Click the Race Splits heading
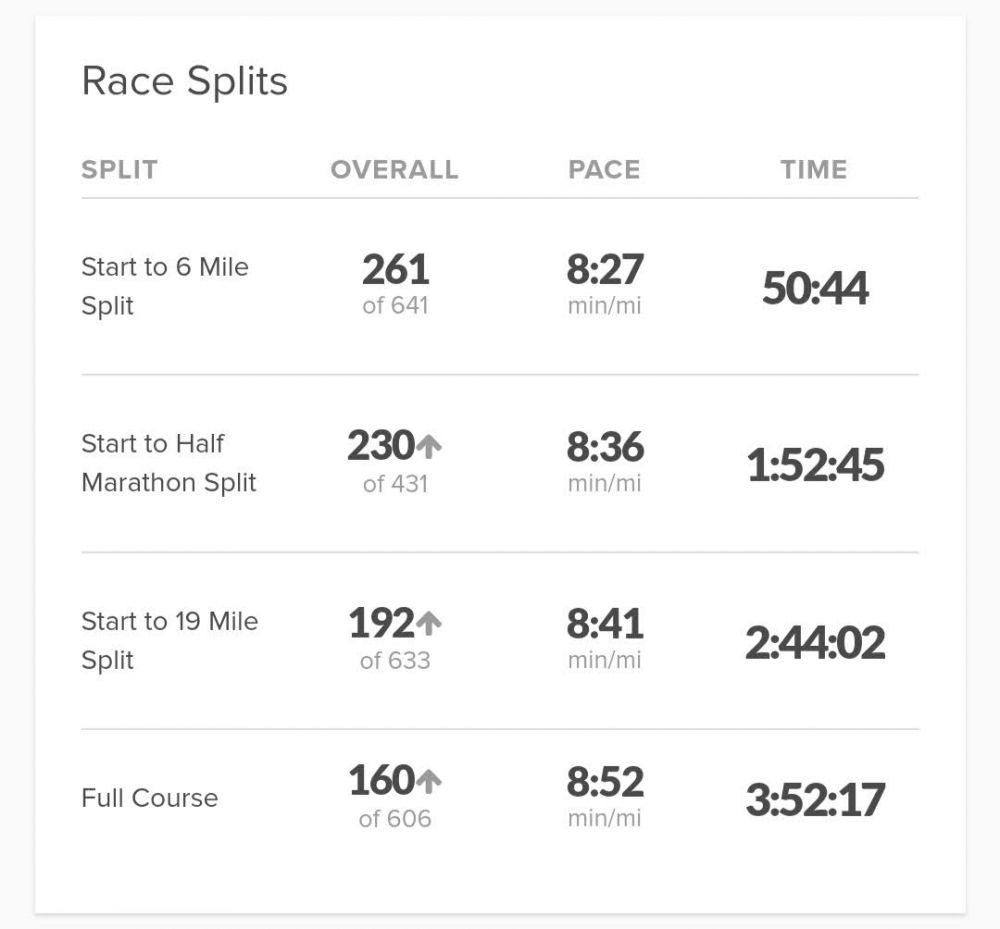The height and width of the screenshot is (929, 1000). 184,81
